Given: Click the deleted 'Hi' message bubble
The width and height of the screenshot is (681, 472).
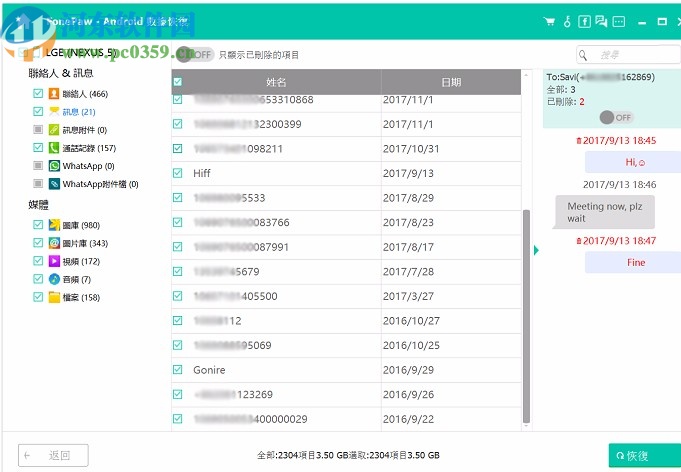Looking at the screenshot, I should tap(633, 162).
